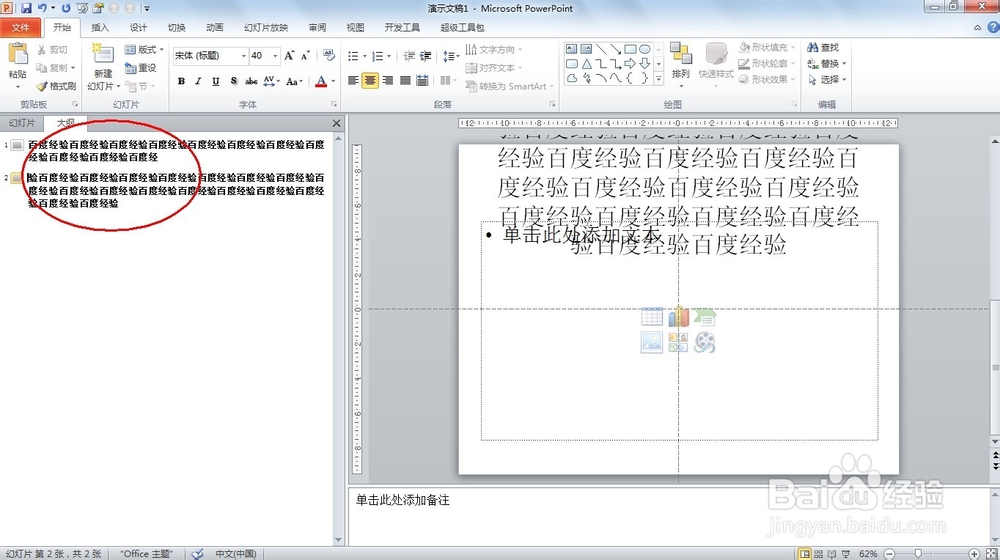Switch to Animations (动画) ribbon tab

pyautogui.click(x=214, y=27)
